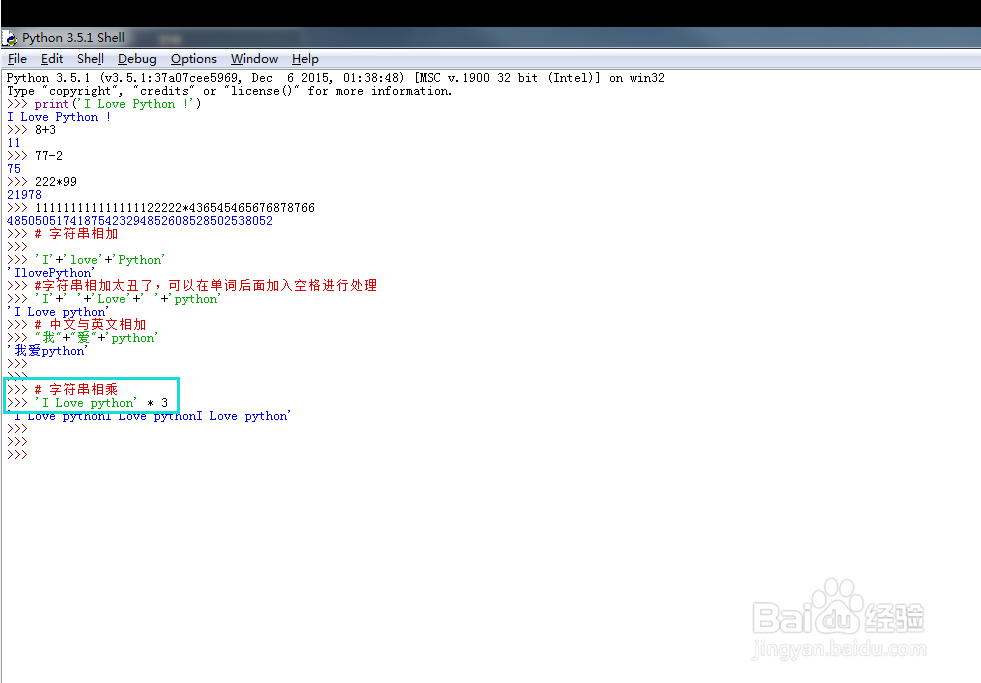Viewport: 981px width, 683px height.
Task: Click the output '我爱python'
Action: click(48, 351)
